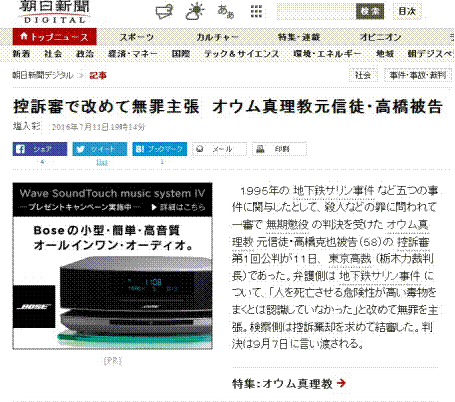Open the grid menu icon
The height and width of the screenshot is (402, 455).
pyautogui.click(x=256, y=11)
